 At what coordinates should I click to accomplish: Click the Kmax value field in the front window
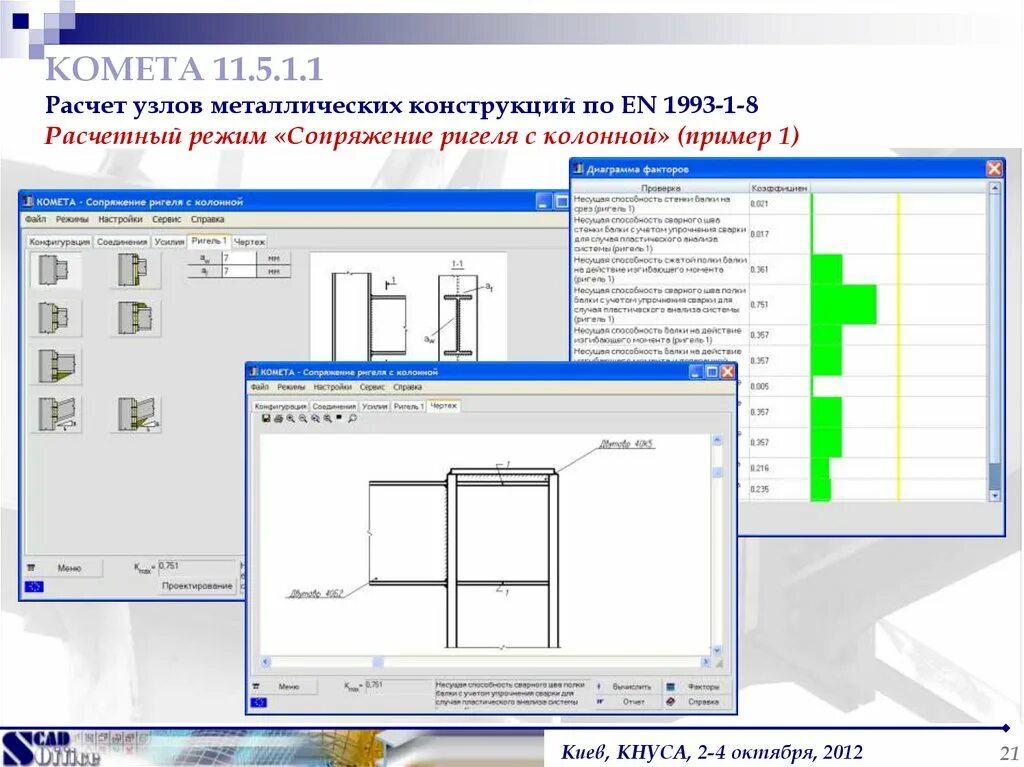tap(398, 685)
